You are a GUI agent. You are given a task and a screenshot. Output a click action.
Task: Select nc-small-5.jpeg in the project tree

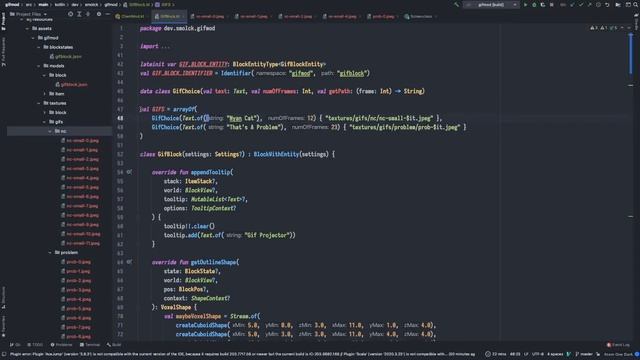80,187
